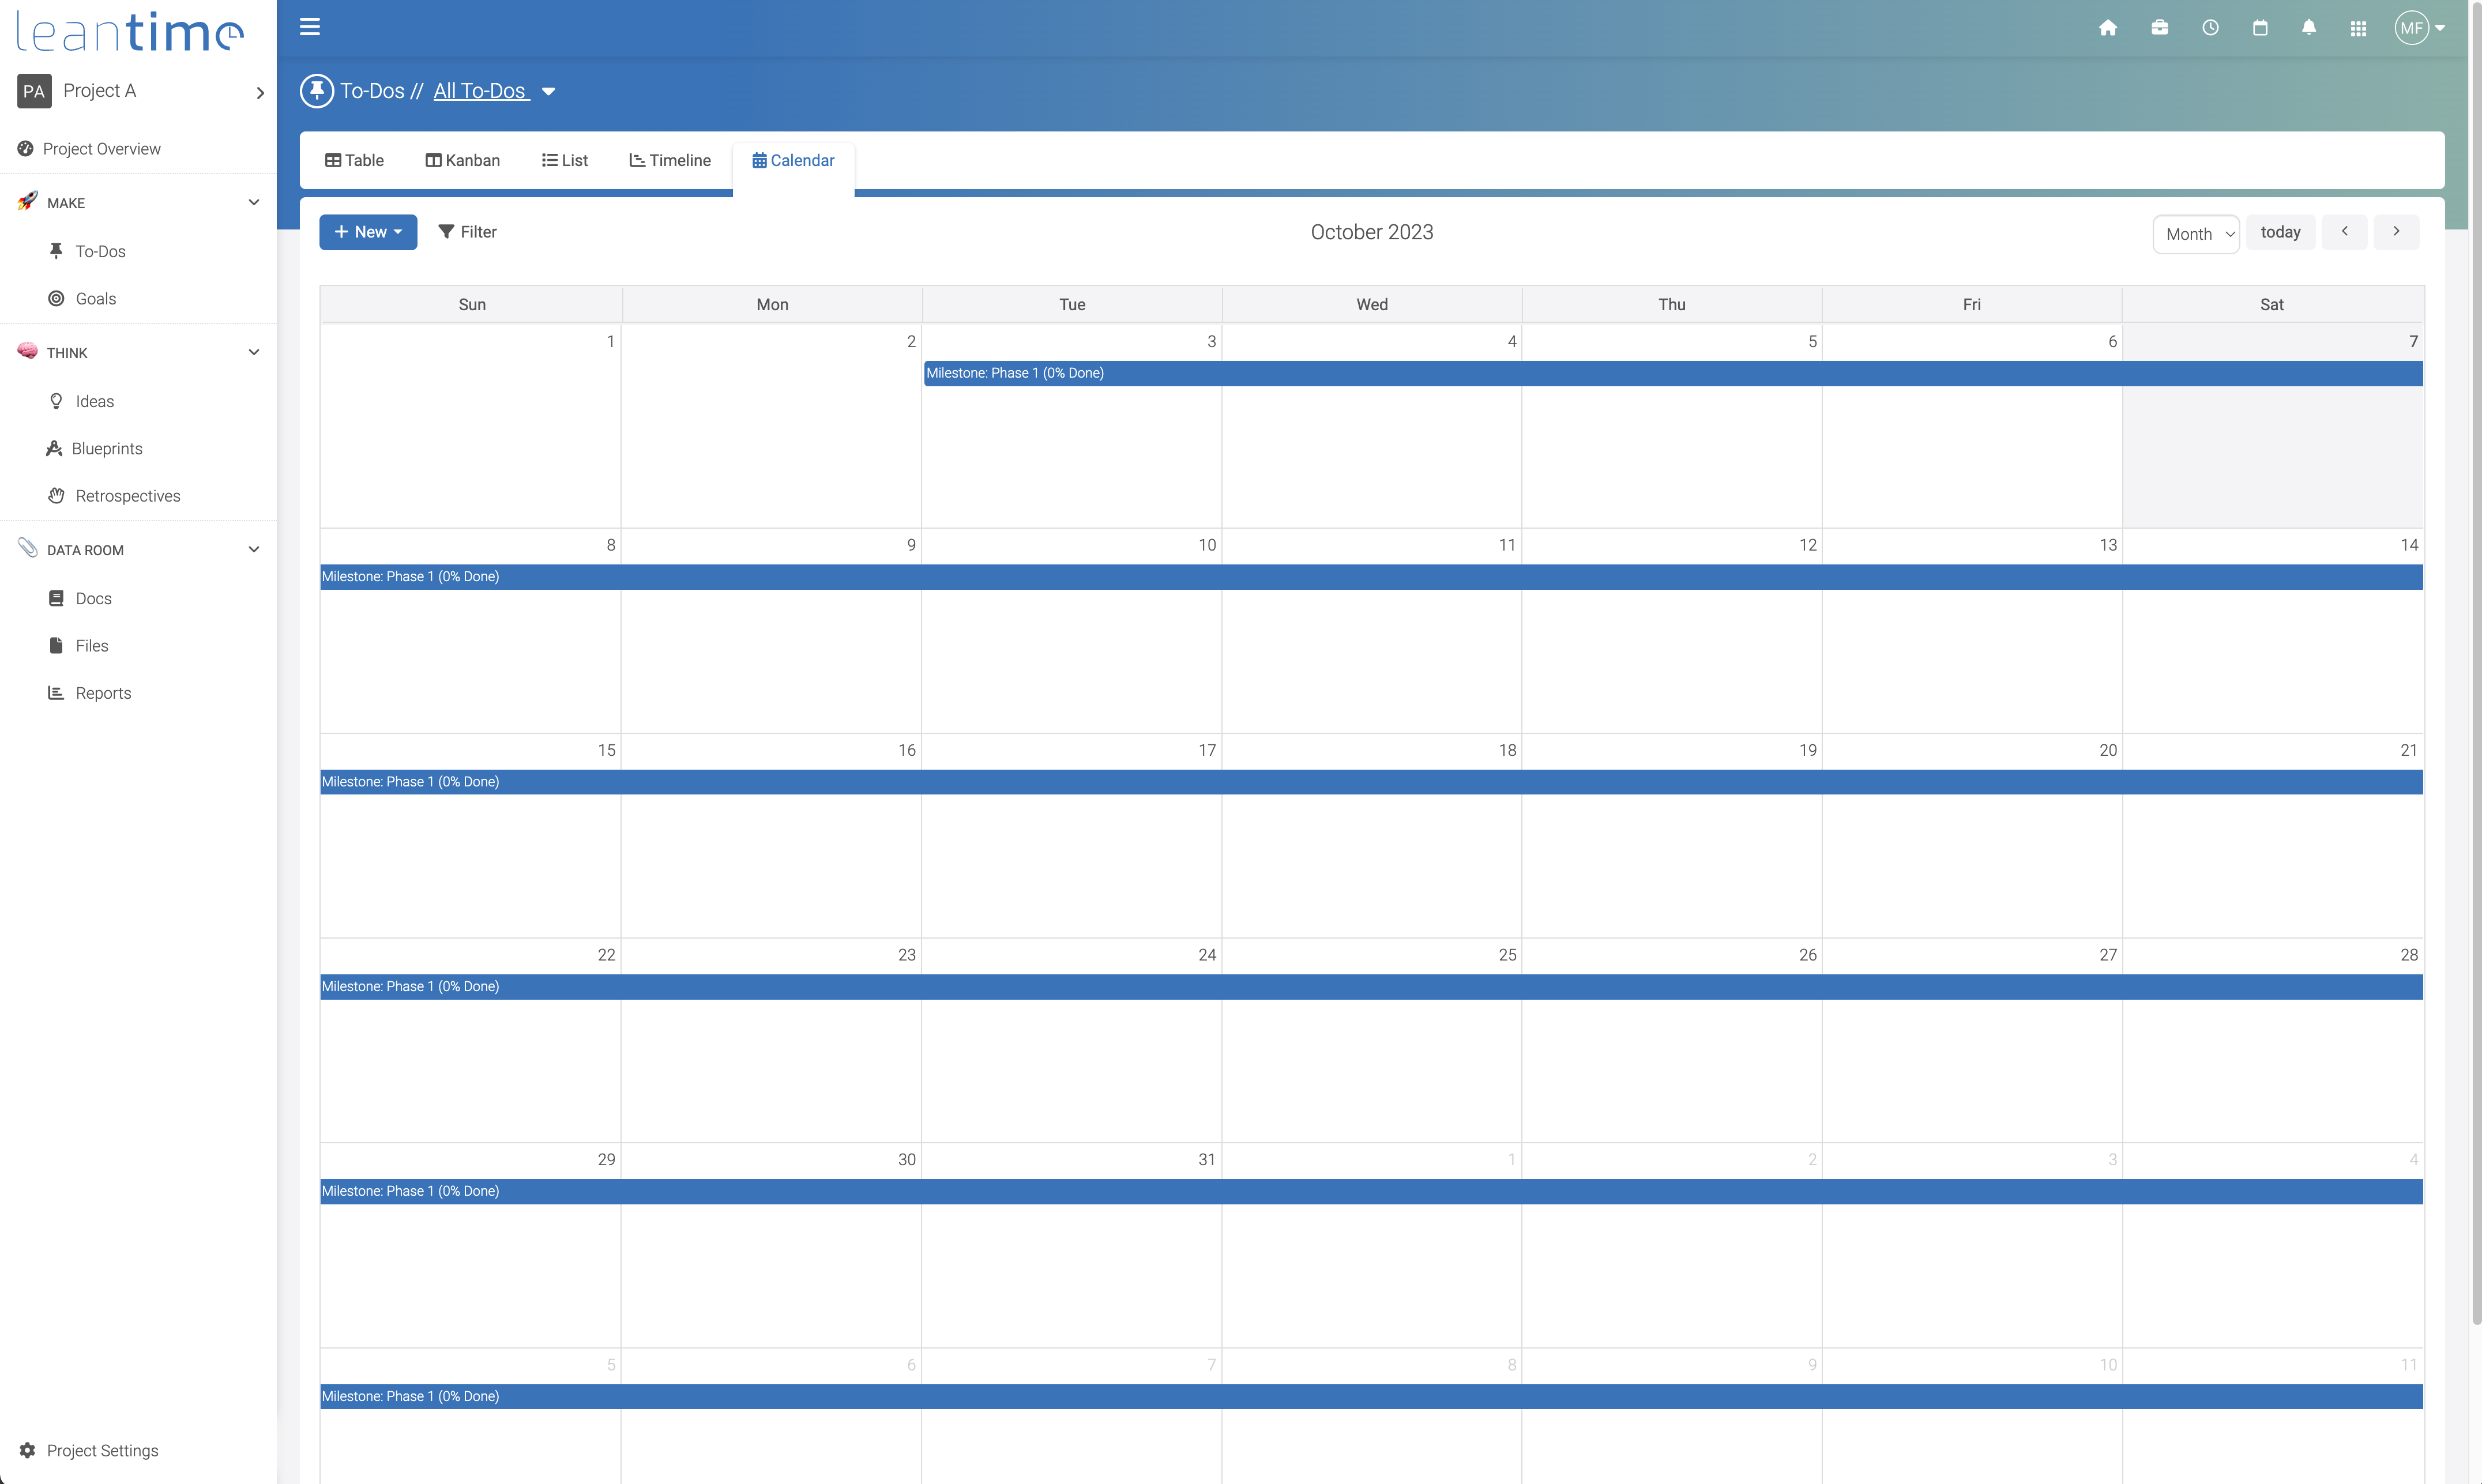This screenshot has width=2482, height=1484.
Task: Collapse the MAKE sidebar section
Action: pos(254,202)
